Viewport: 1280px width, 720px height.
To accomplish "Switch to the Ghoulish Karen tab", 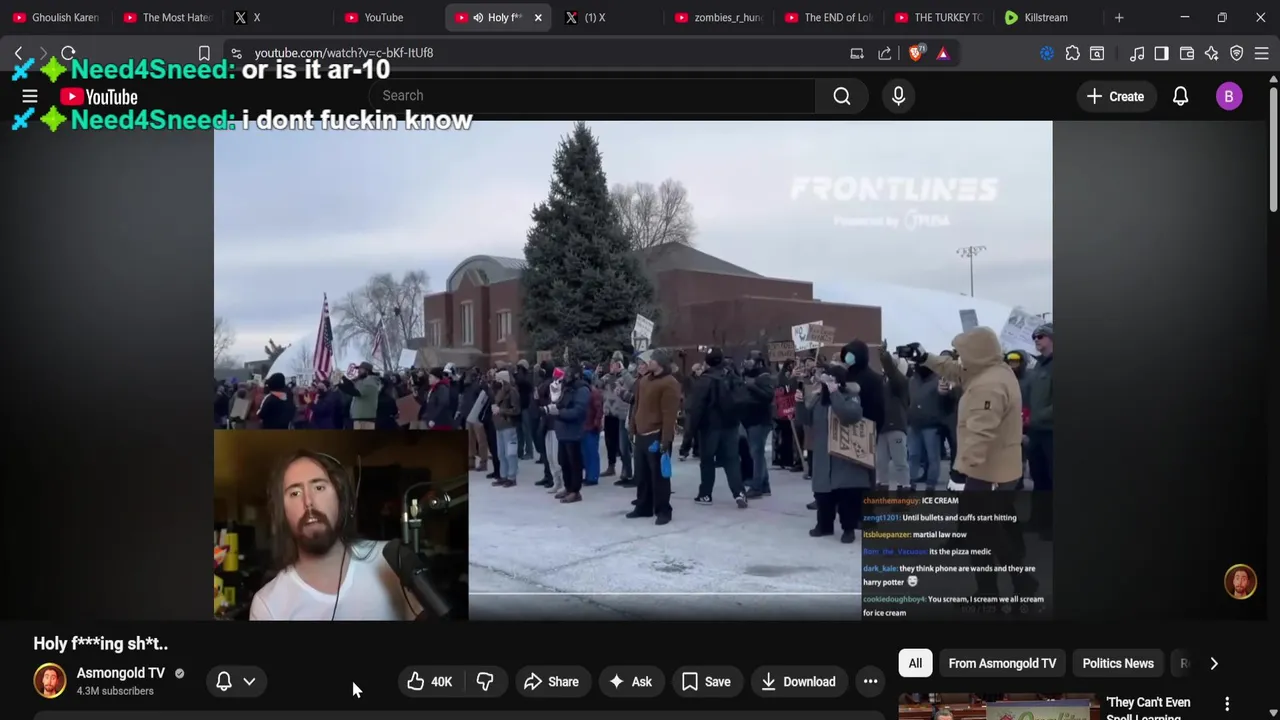I will [56, 17].
